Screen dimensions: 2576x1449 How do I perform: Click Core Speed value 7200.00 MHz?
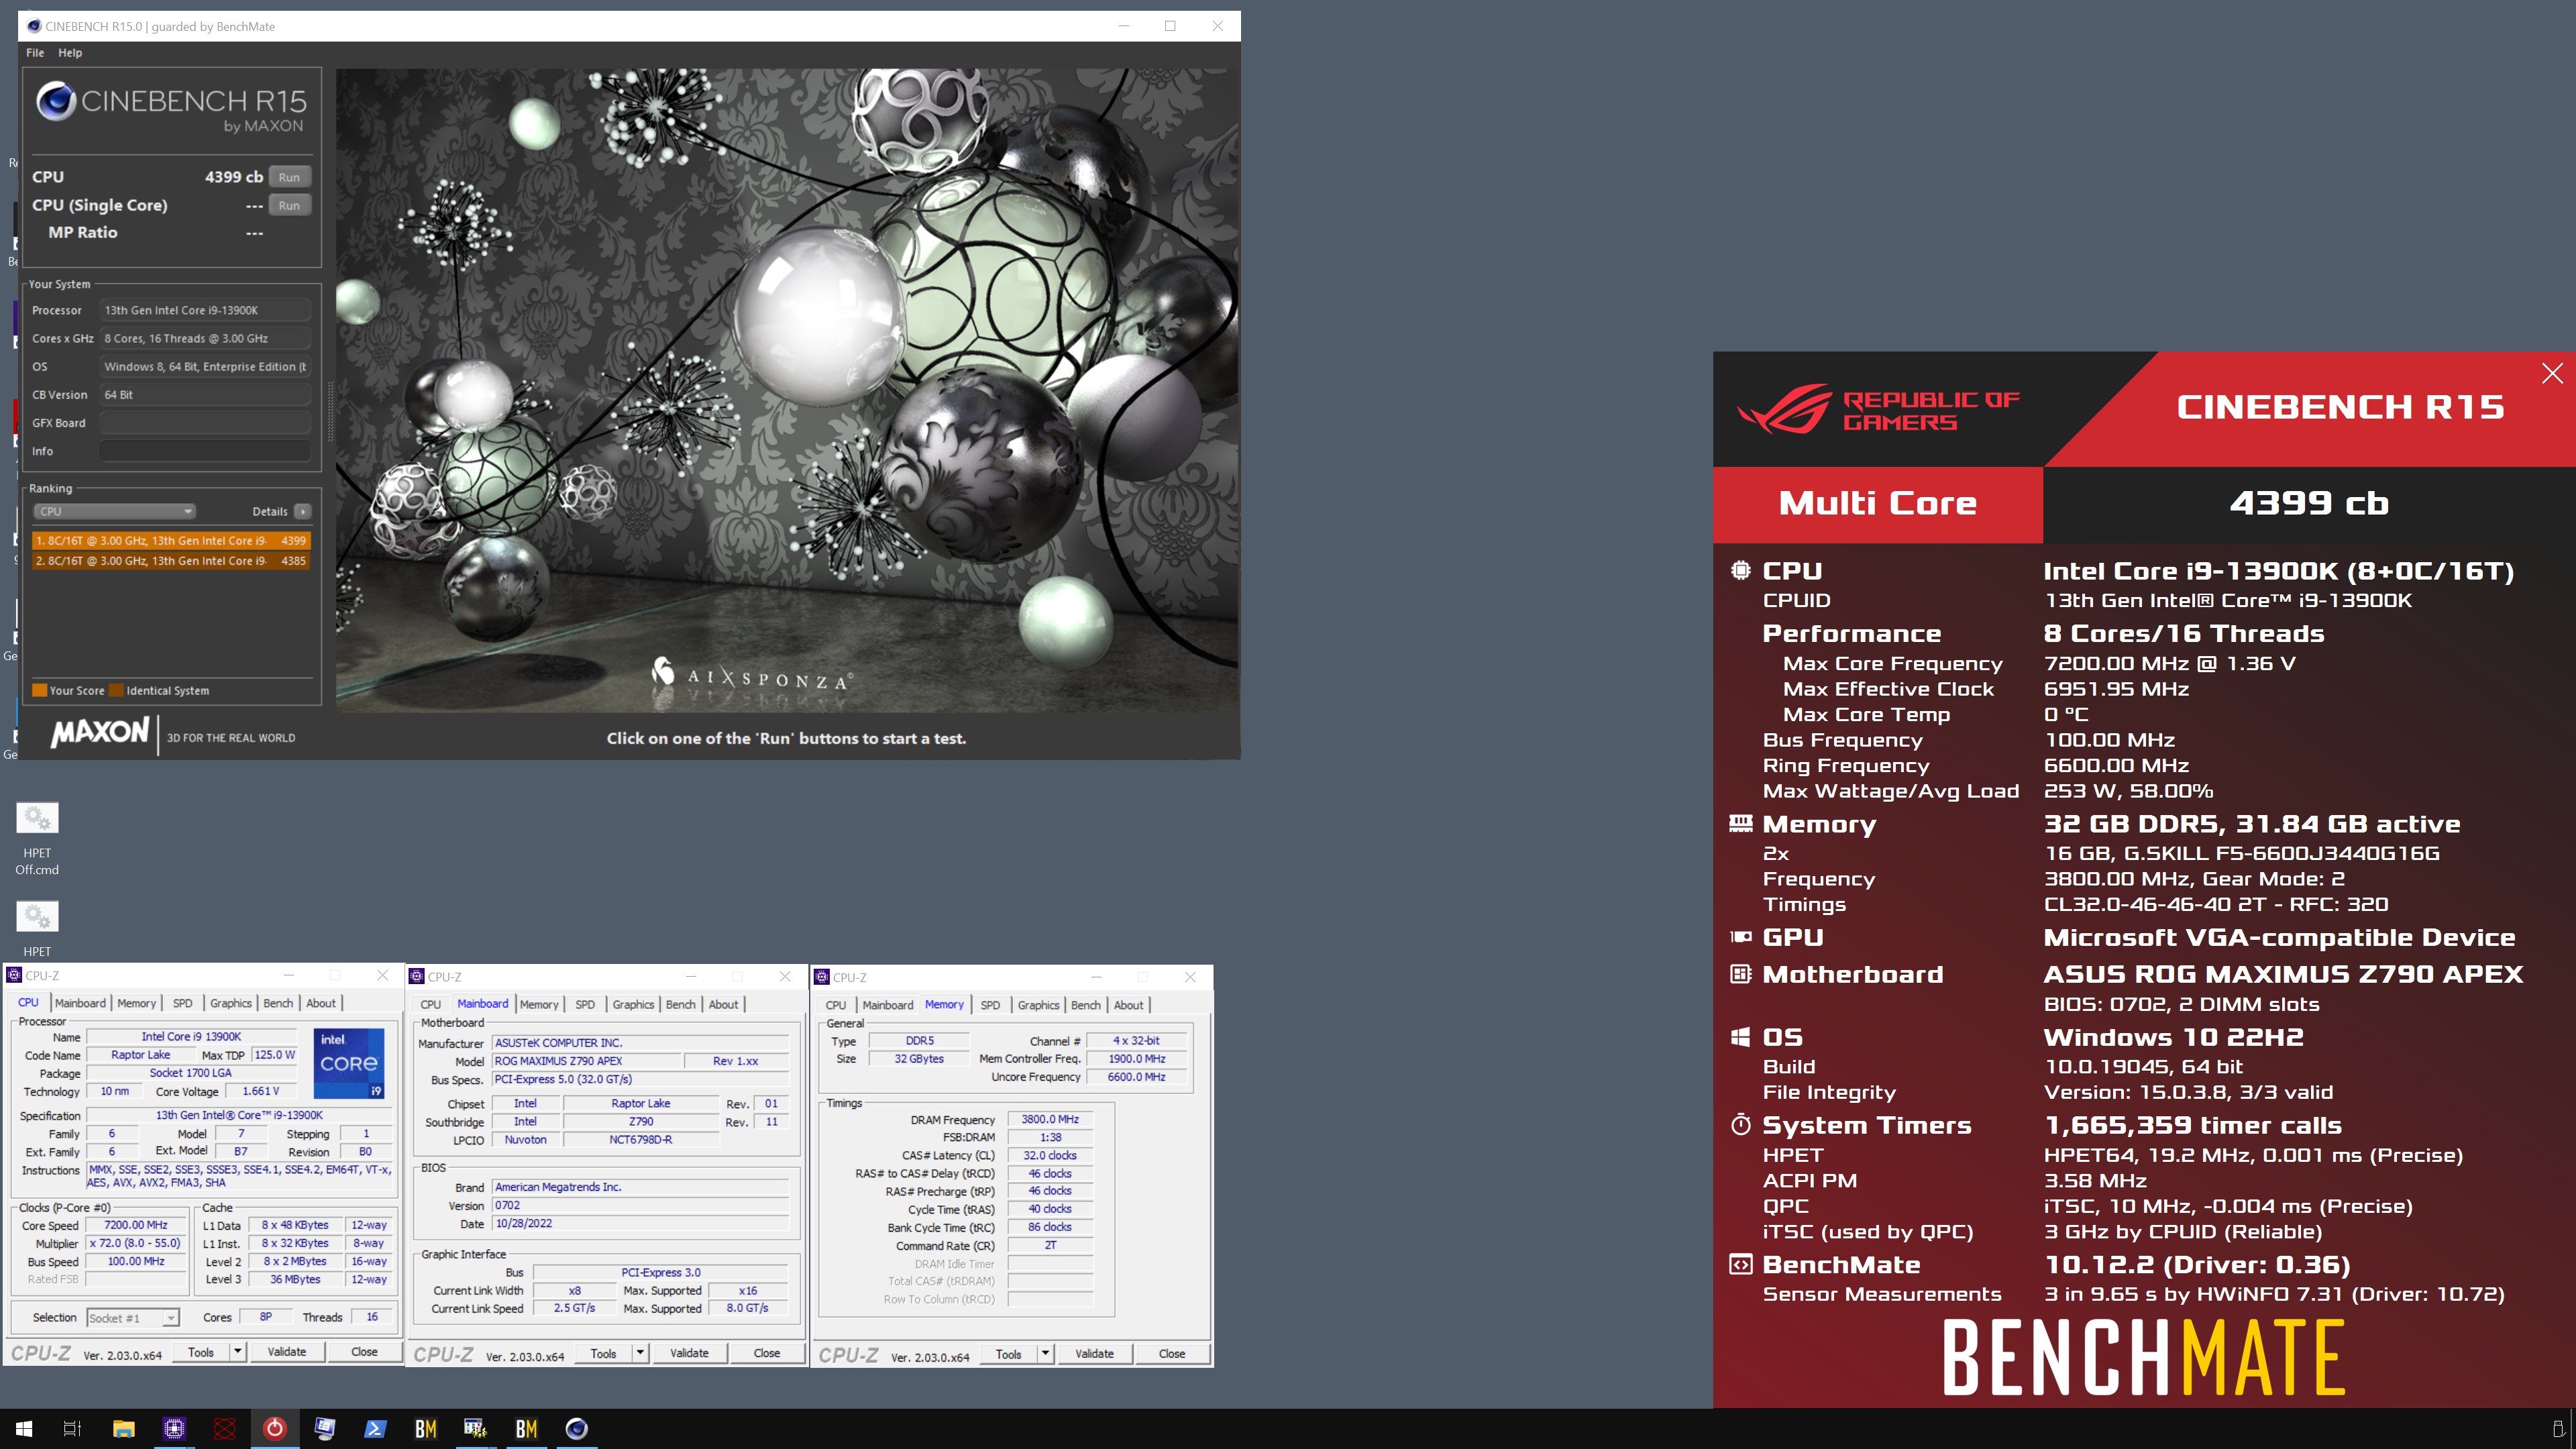pos(136,1225)
